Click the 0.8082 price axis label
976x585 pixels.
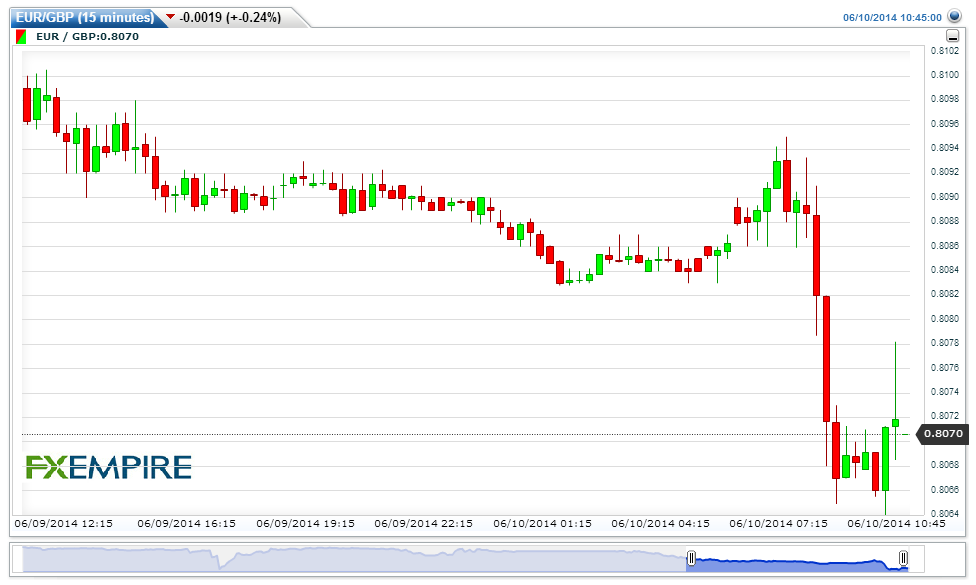pyautogui.click(x=944, y=294)
